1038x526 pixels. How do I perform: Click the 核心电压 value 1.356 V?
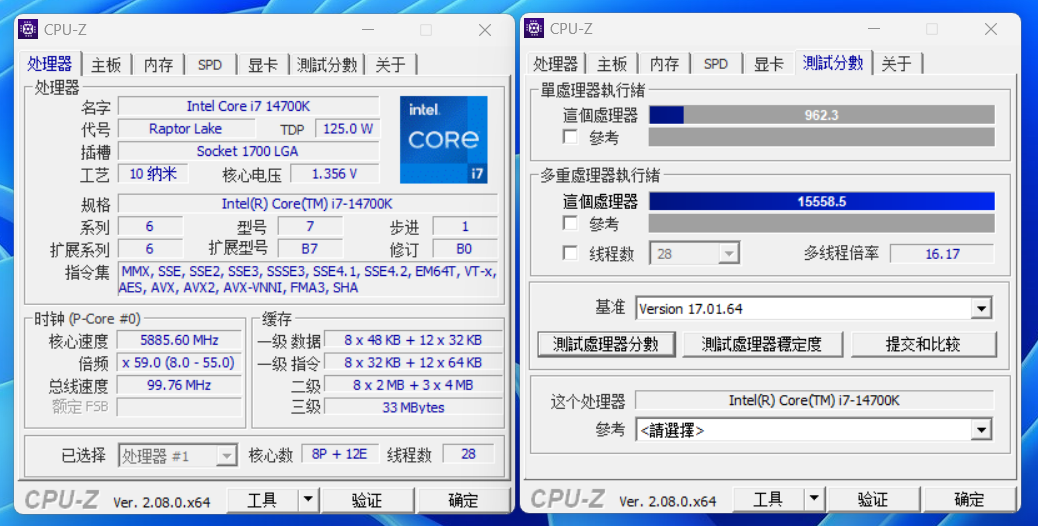click(x=334, y=174)
